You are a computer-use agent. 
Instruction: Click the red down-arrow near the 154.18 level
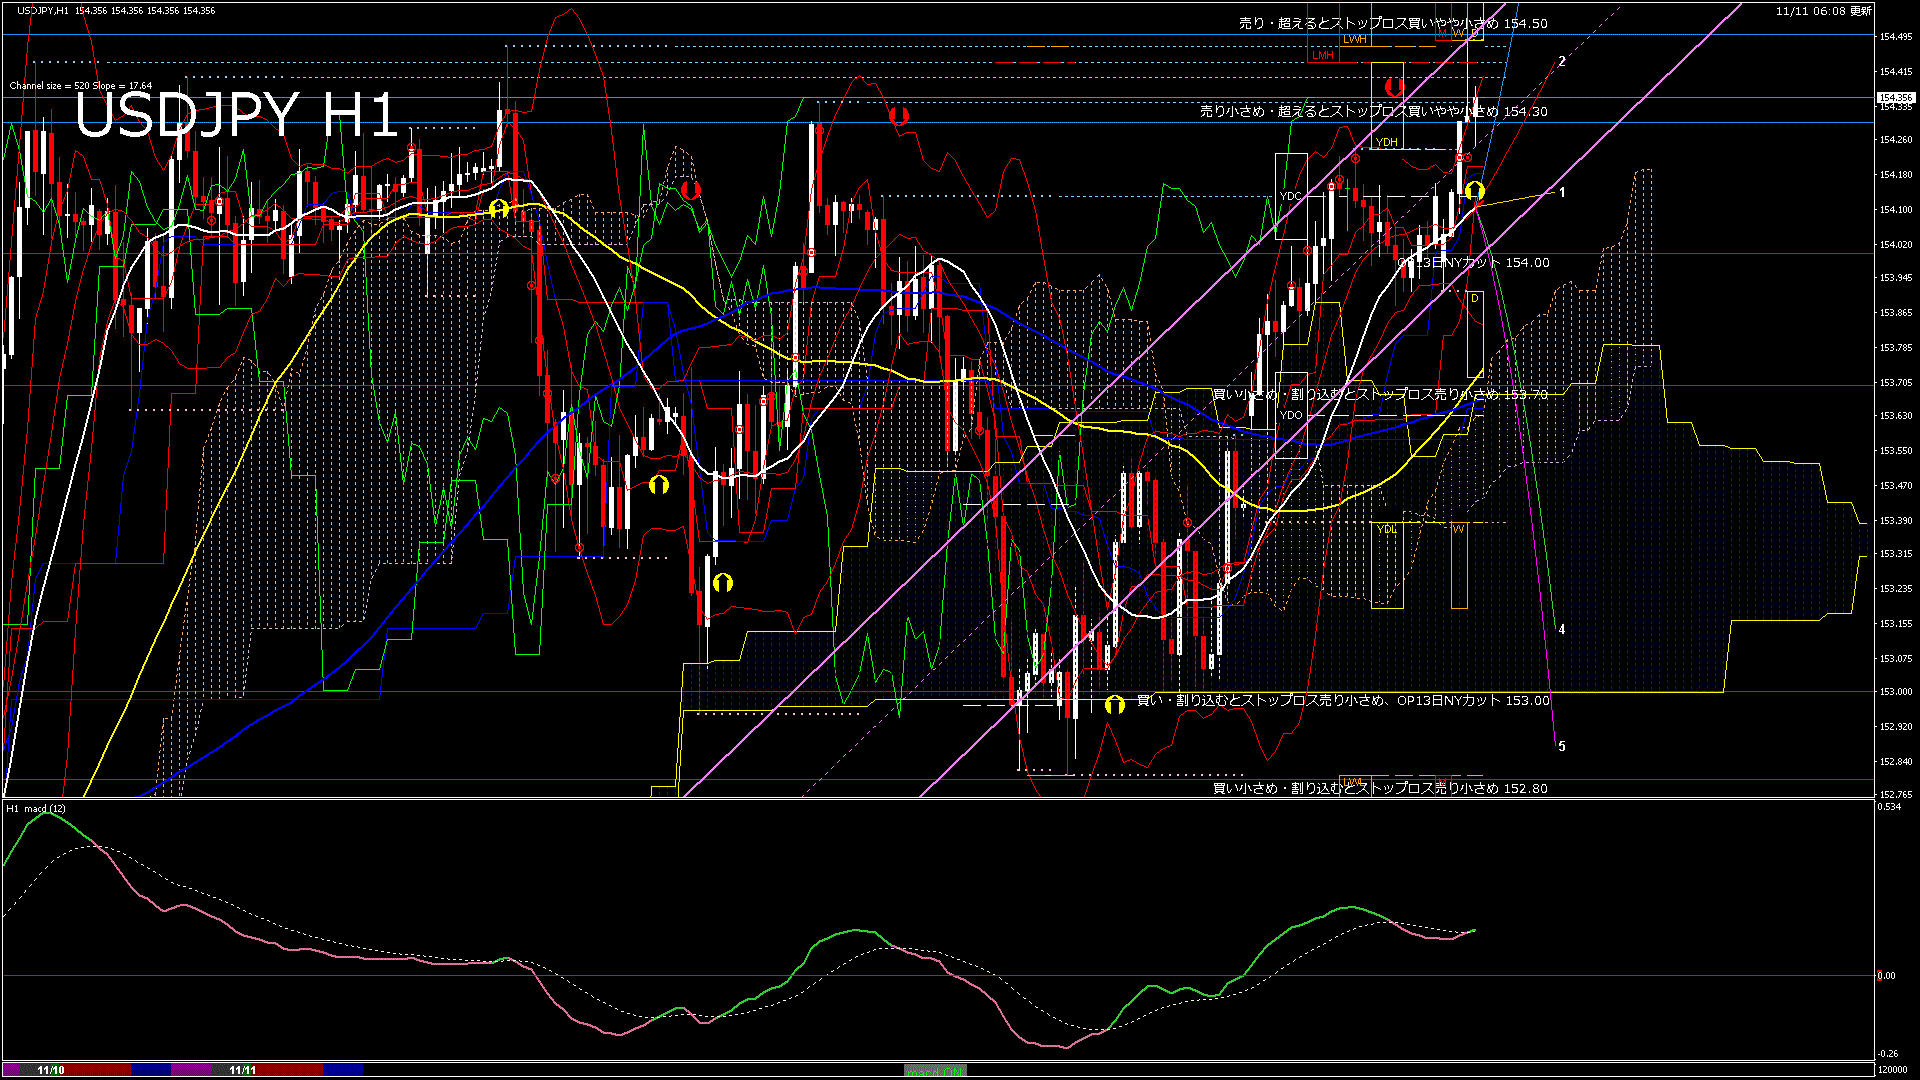point(691,189)
